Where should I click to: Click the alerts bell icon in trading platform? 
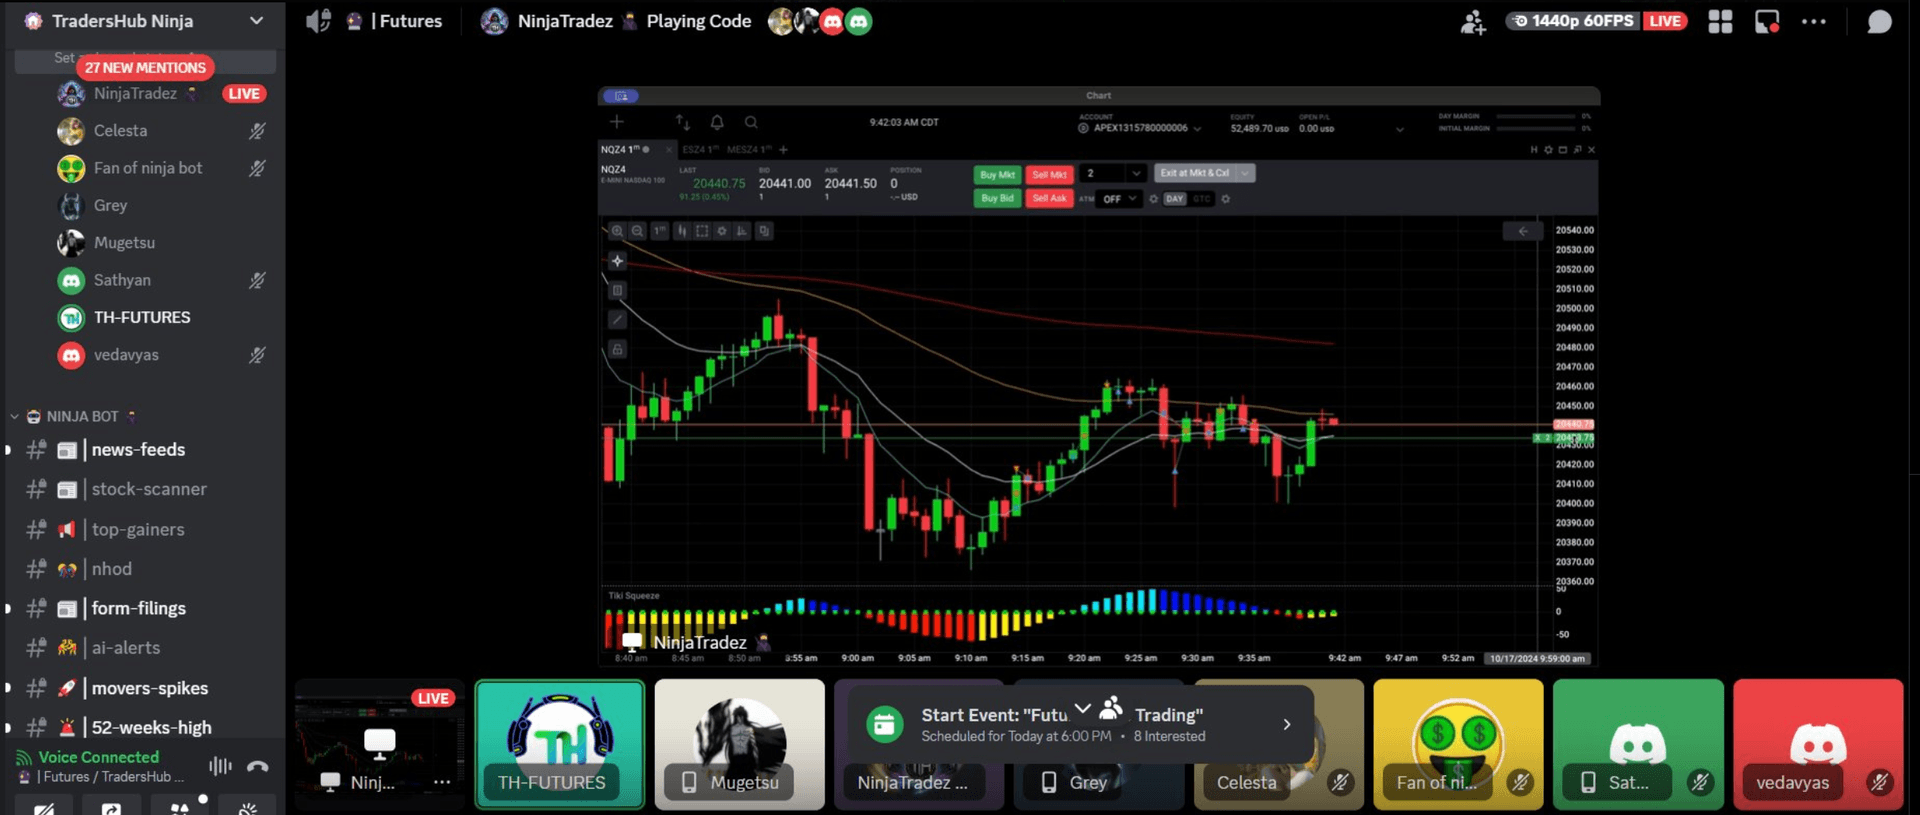coord(717,122)
